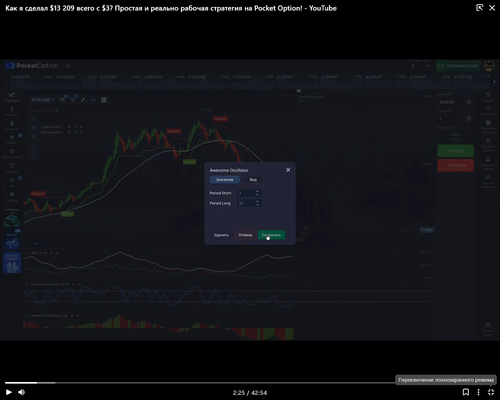The width and height of the screenshot is (500, 400).
Task: Open the indicators icon in the chart toolbar
Action: 73,100
